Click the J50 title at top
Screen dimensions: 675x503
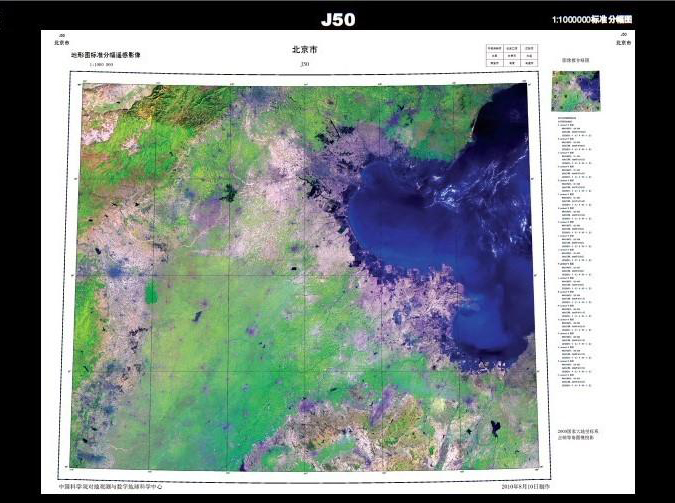[x=337, y=19]
